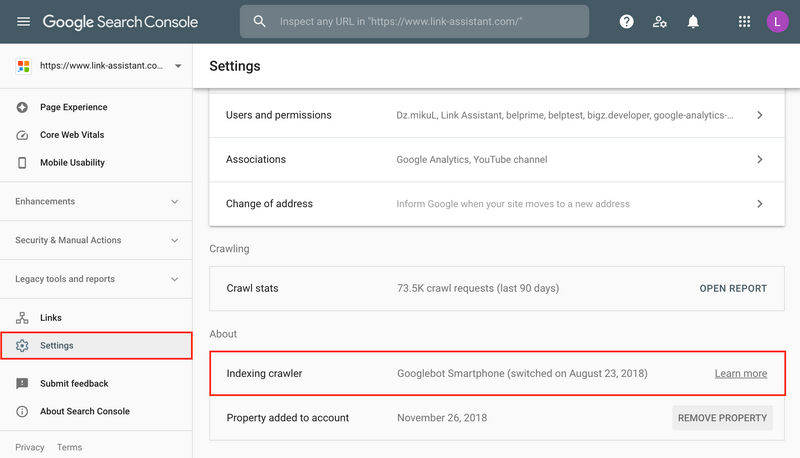800x458 pixels.
Task: Click the Settings page heading
Action: tap(235, 66)
